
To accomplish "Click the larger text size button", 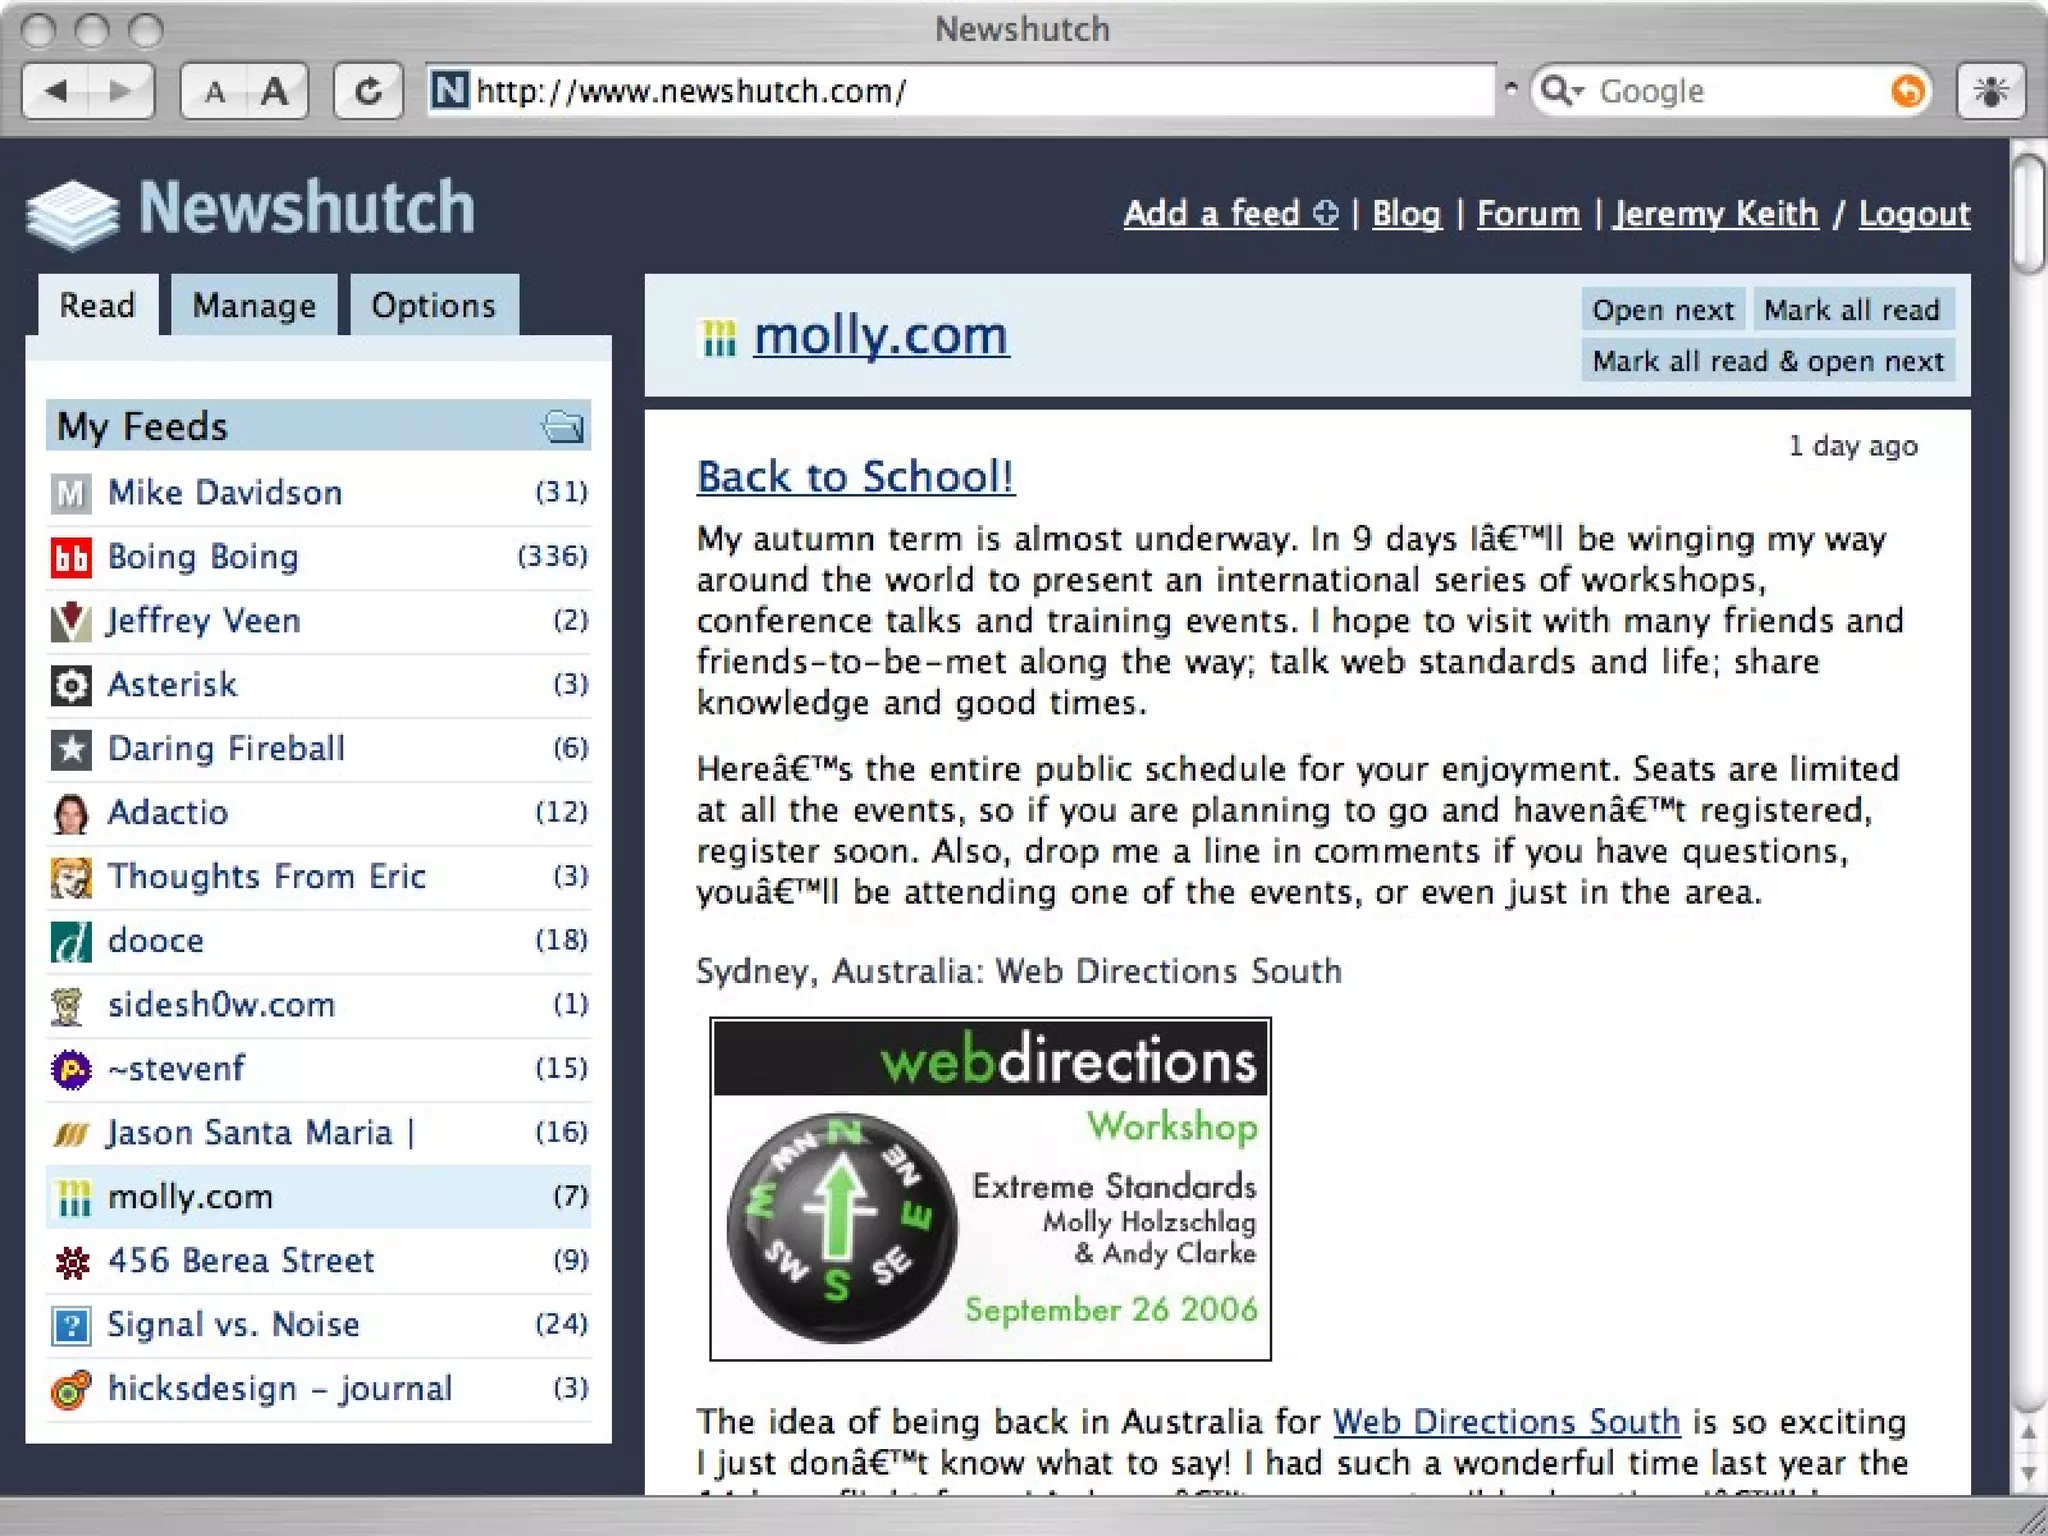I will tap(274, 92).
